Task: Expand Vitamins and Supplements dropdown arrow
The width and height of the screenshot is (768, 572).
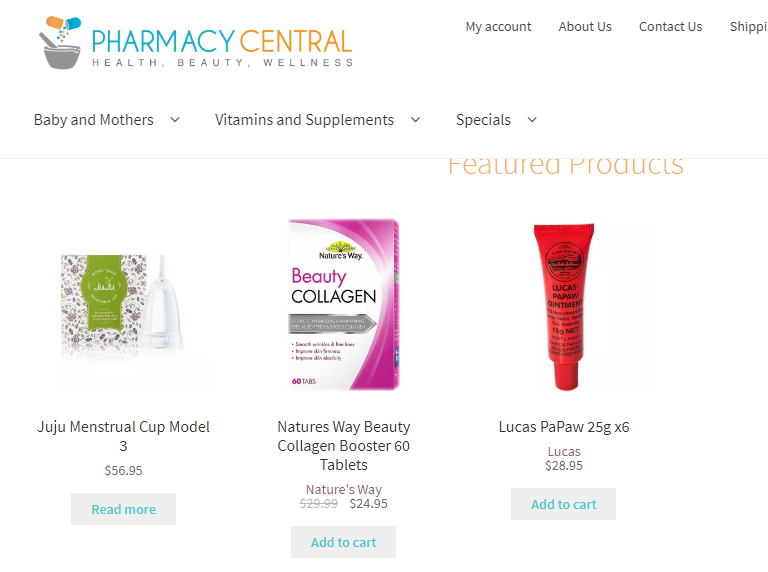Action: pyautogui.click(x=415, y=119)
